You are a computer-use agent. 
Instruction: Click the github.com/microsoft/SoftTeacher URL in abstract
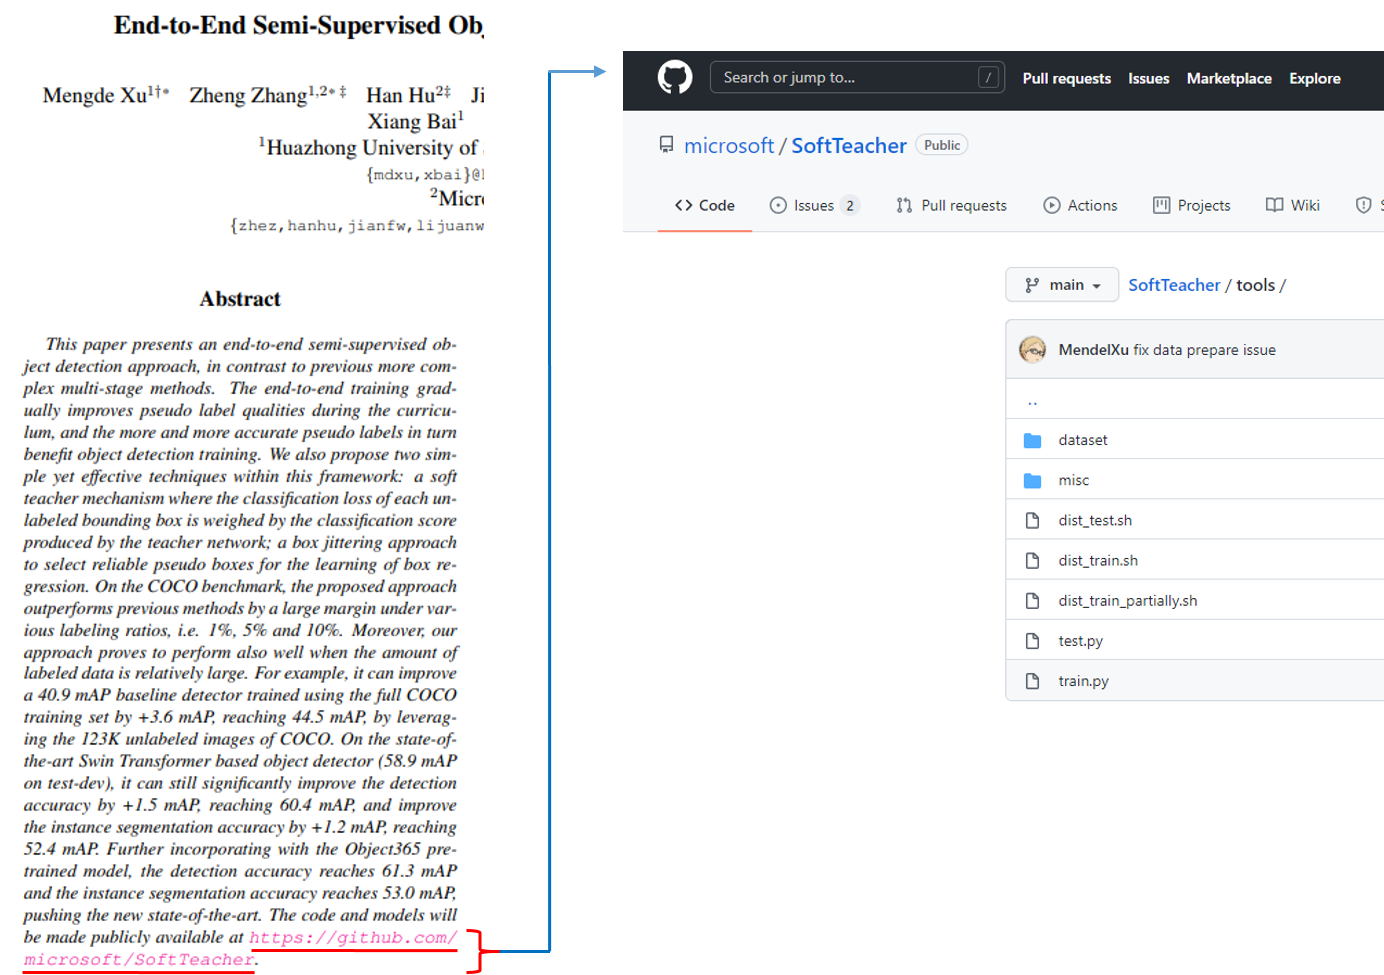pyautogui.click(x=353, y=937)
